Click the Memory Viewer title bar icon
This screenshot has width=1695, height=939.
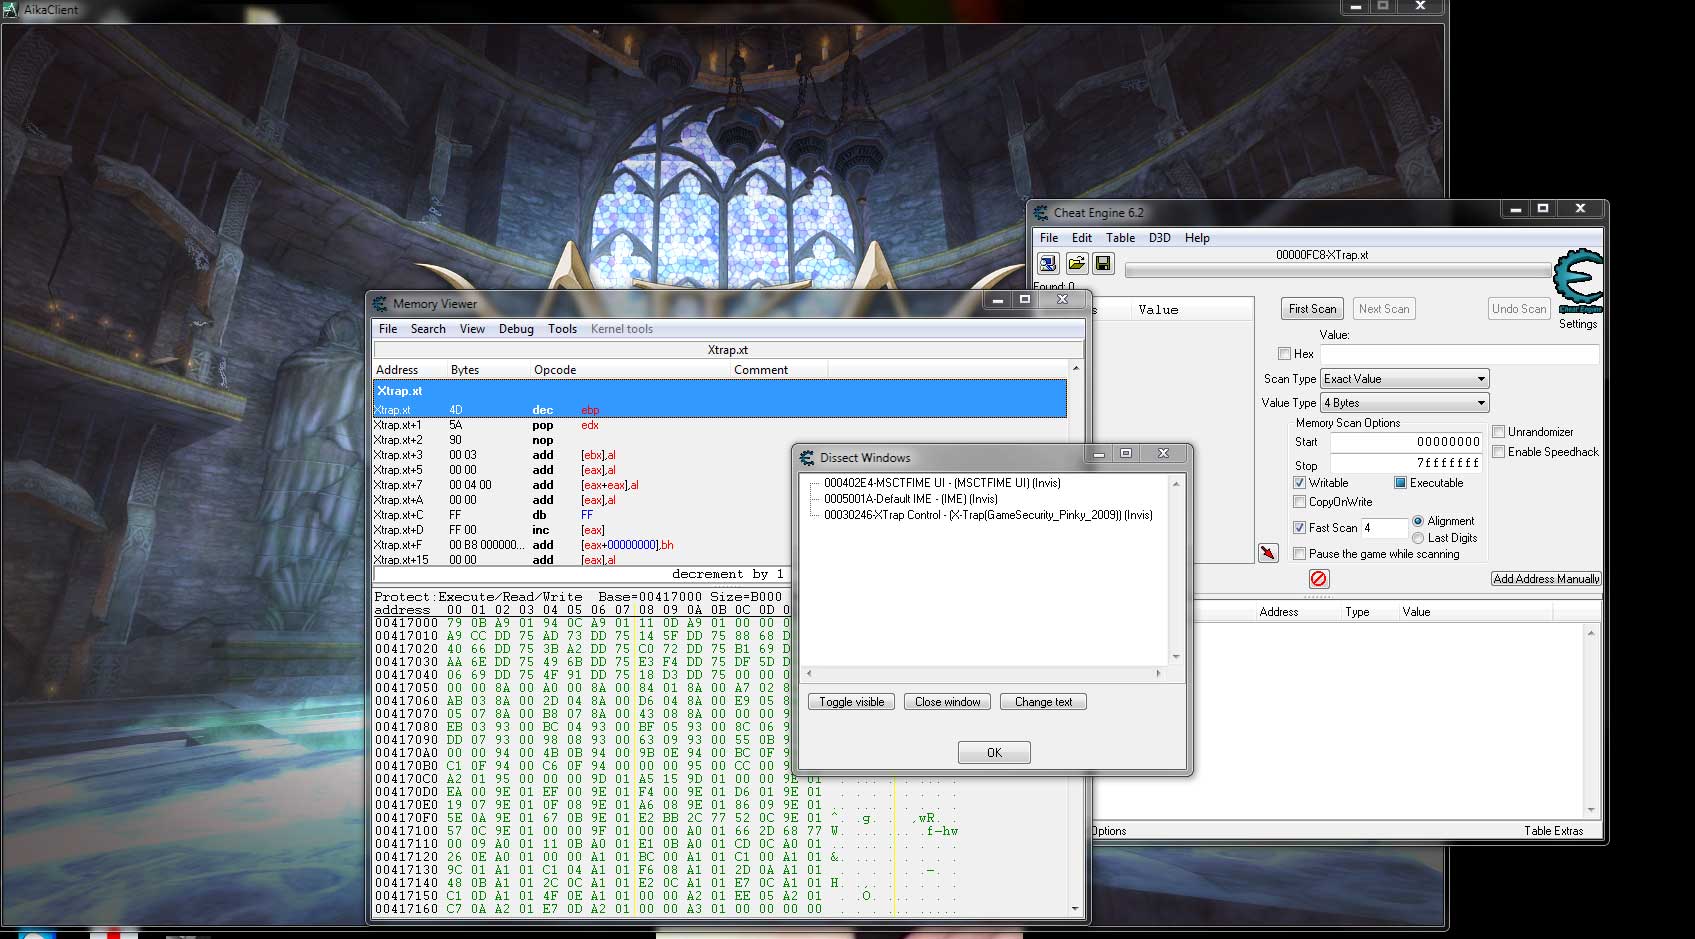pyautogui.click(x=380, y=303)
